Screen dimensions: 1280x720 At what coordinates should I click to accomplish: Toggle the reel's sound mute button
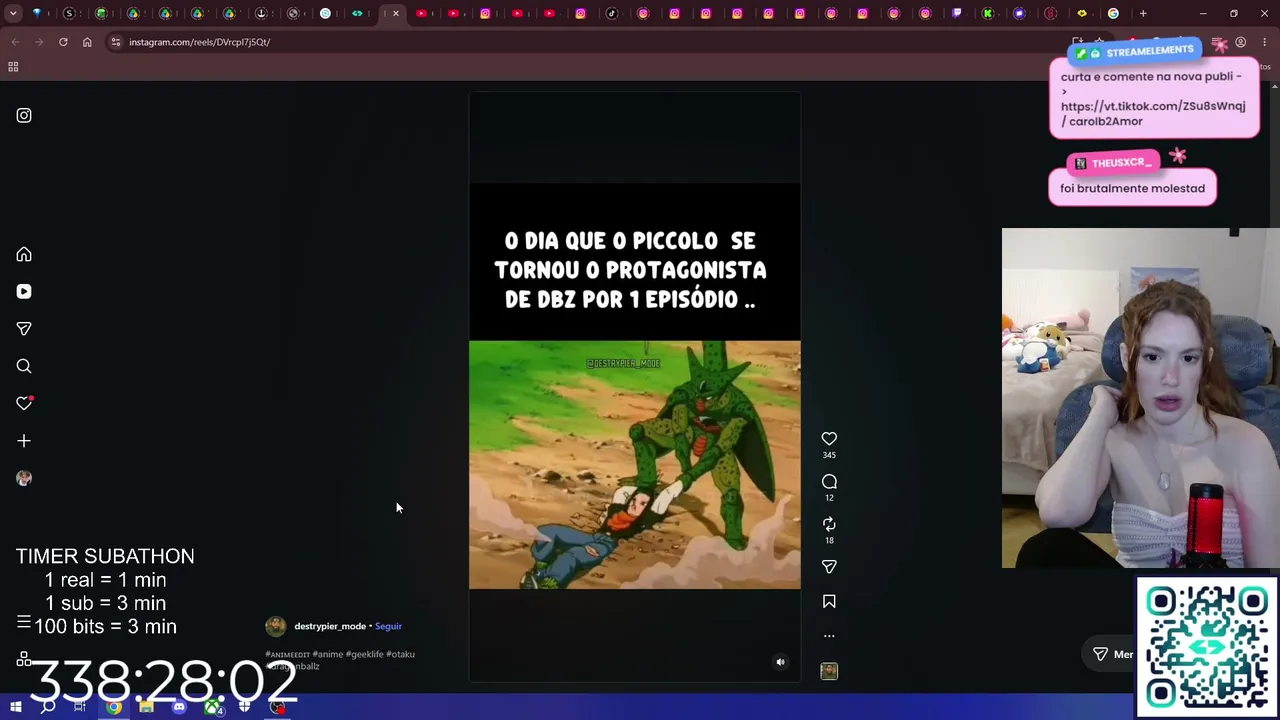coord(781,661)
